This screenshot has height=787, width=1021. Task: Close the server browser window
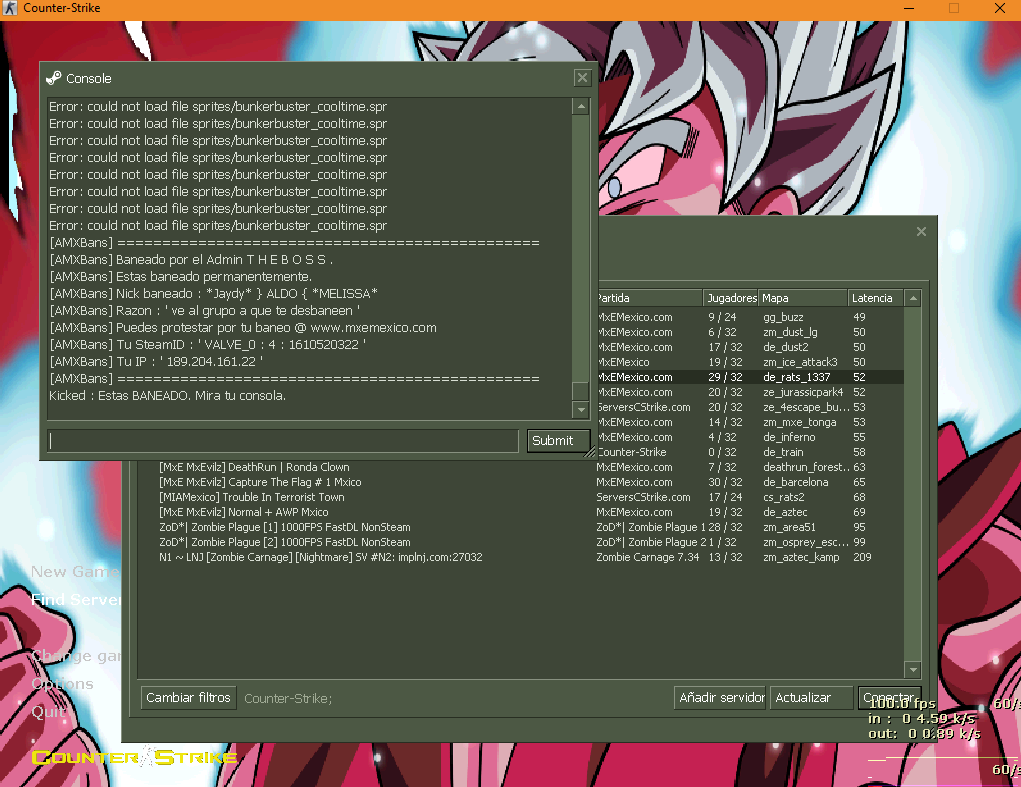(x=921, y=232)
